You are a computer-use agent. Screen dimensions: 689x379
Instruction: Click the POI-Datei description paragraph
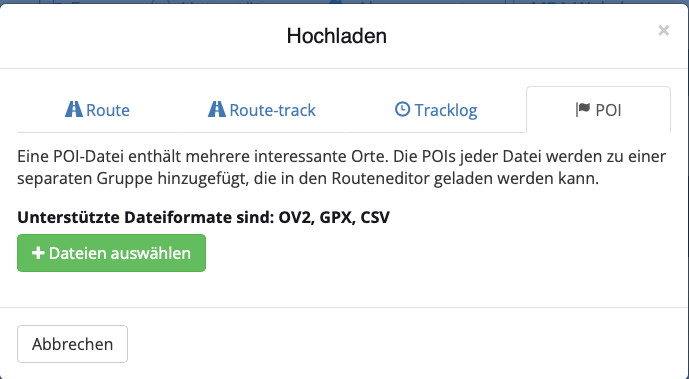(342, 167)
